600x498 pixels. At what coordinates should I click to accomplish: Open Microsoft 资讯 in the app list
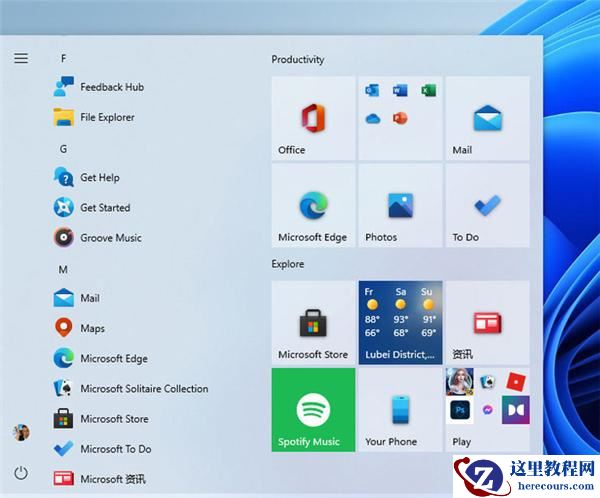99,478
